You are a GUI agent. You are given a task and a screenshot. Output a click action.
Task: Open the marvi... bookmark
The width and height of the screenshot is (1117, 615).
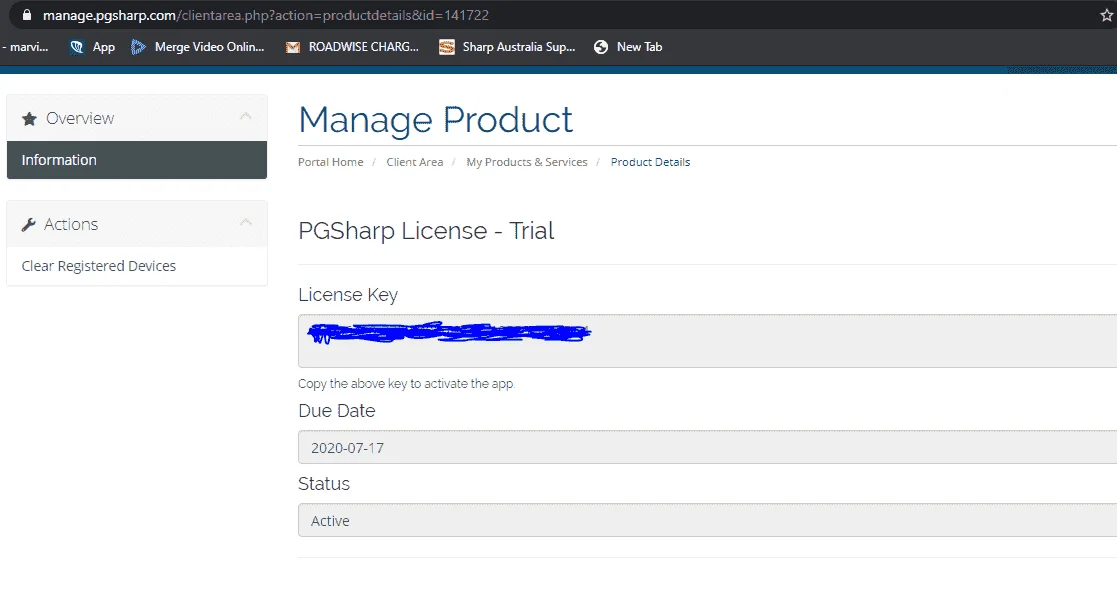pyautogui.click(x=26, y=47)
